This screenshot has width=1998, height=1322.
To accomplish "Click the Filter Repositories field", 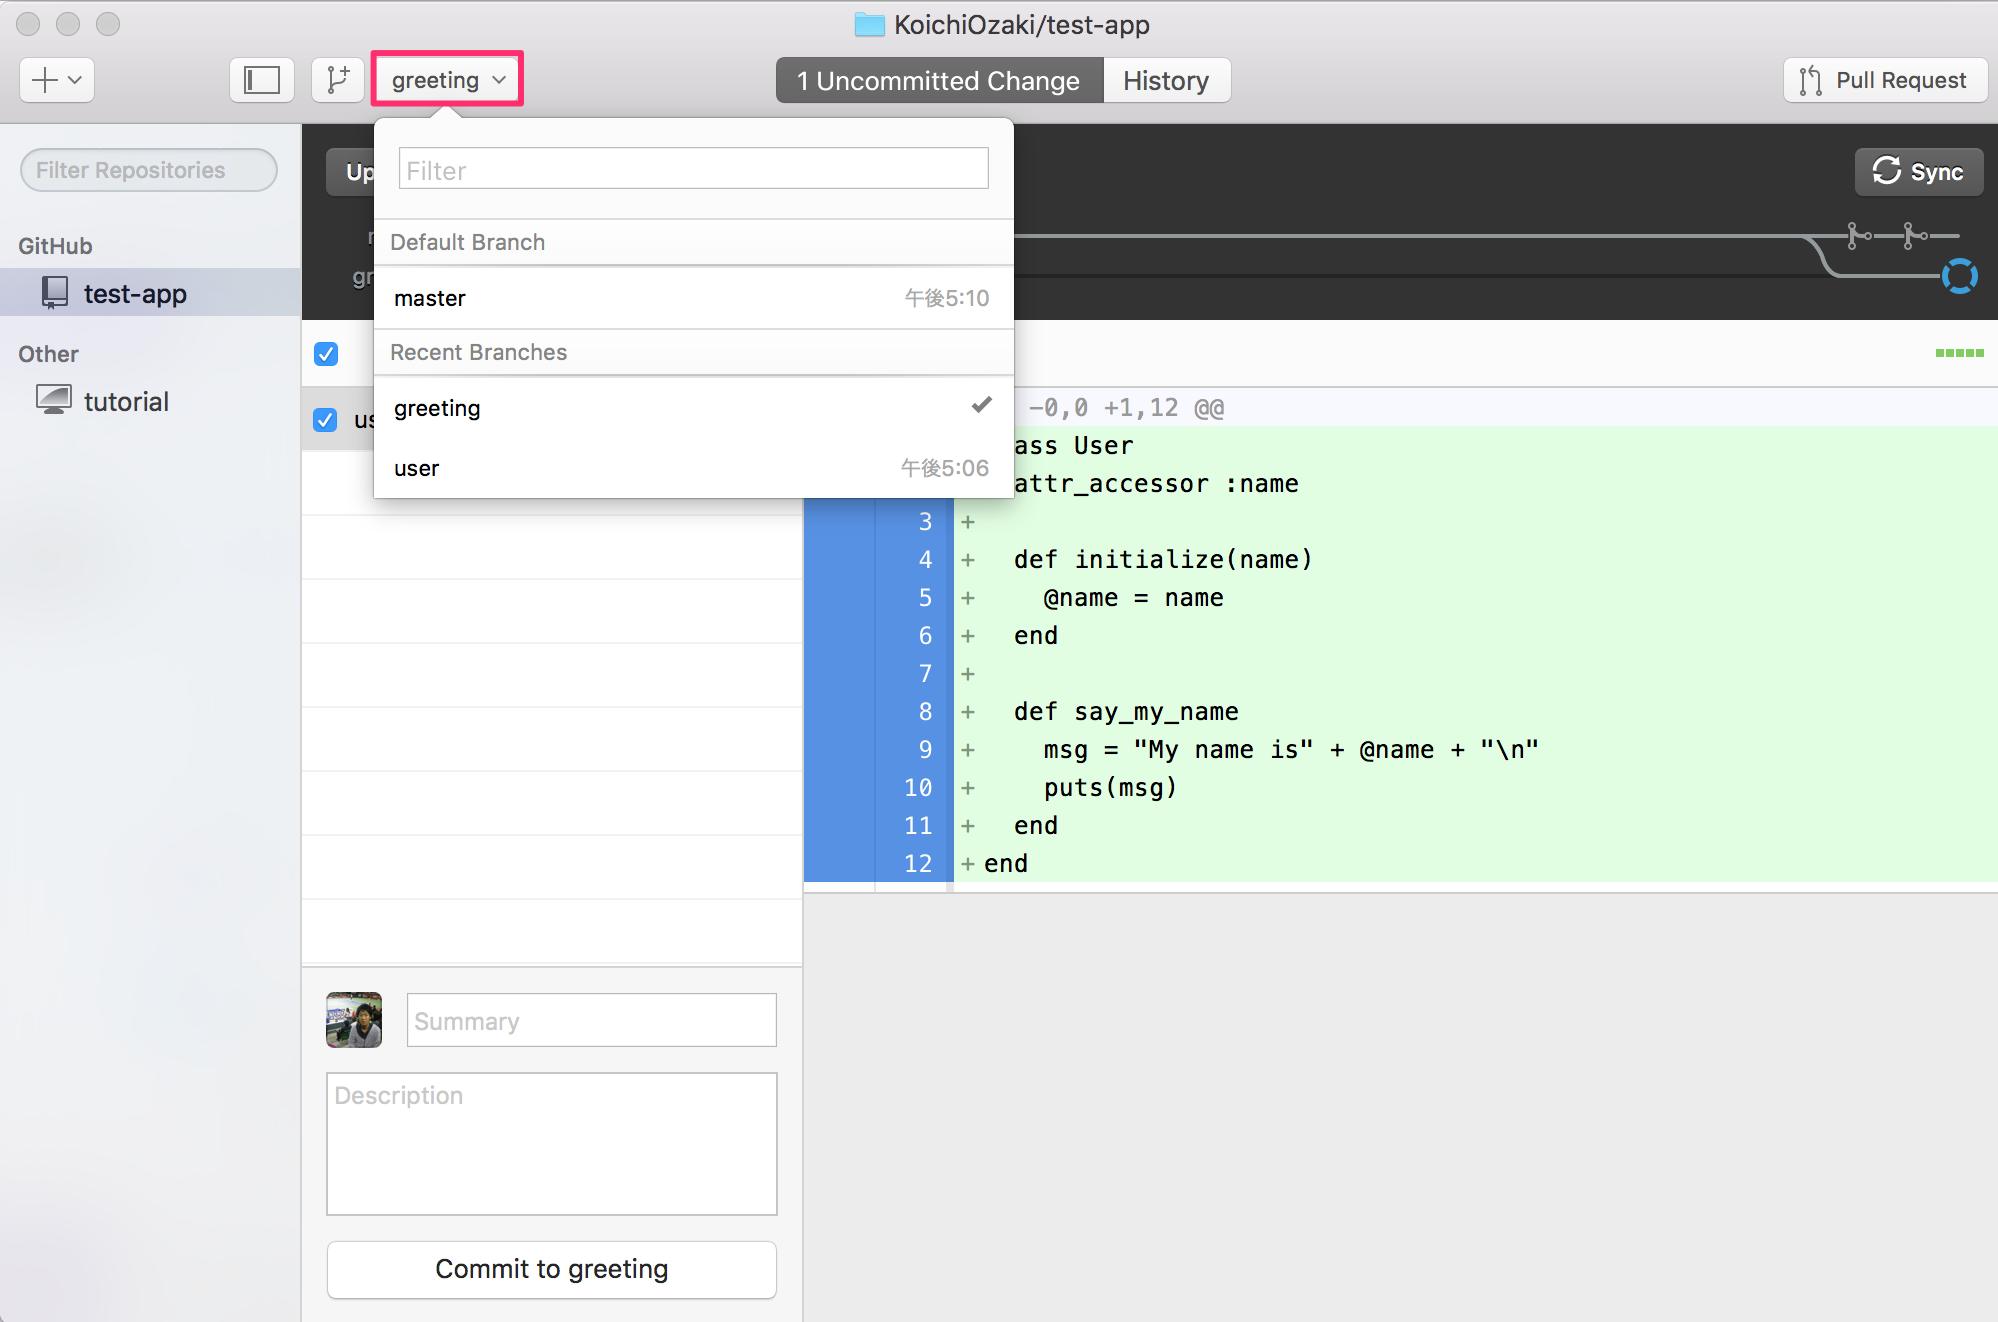I will click(x=149, y=170).
